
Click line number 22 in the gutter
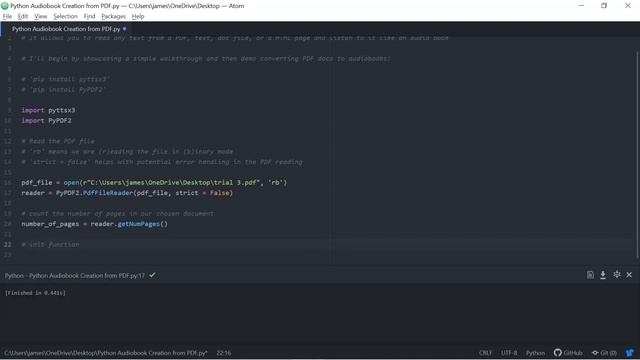8,244
